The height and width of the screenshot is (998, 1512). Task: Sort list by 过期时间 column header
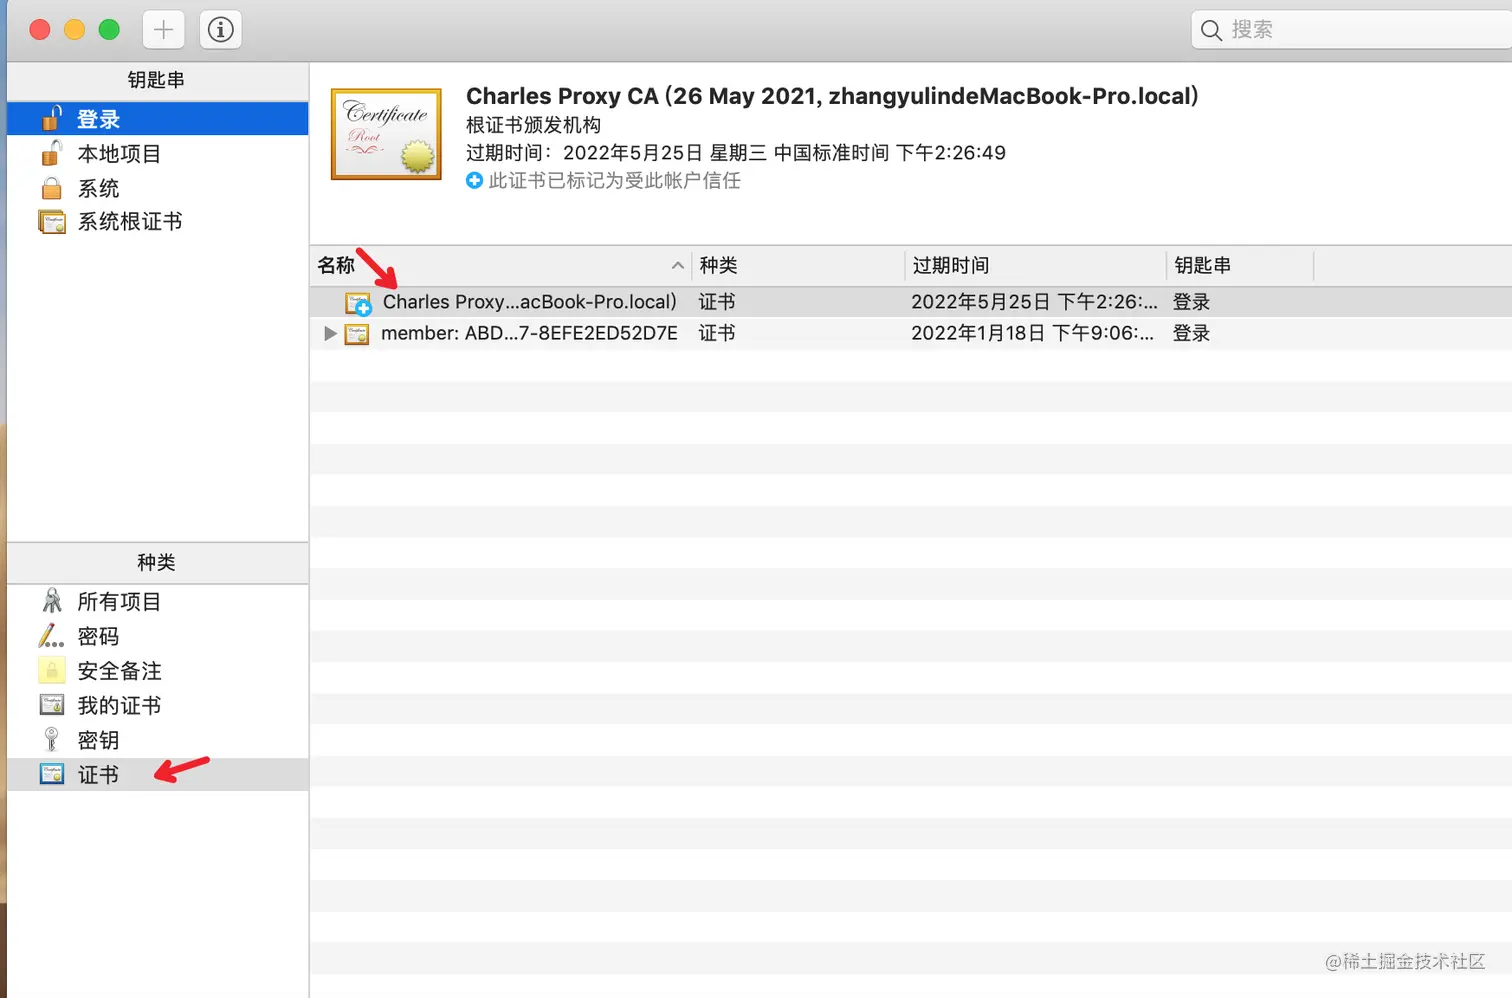1035,265
